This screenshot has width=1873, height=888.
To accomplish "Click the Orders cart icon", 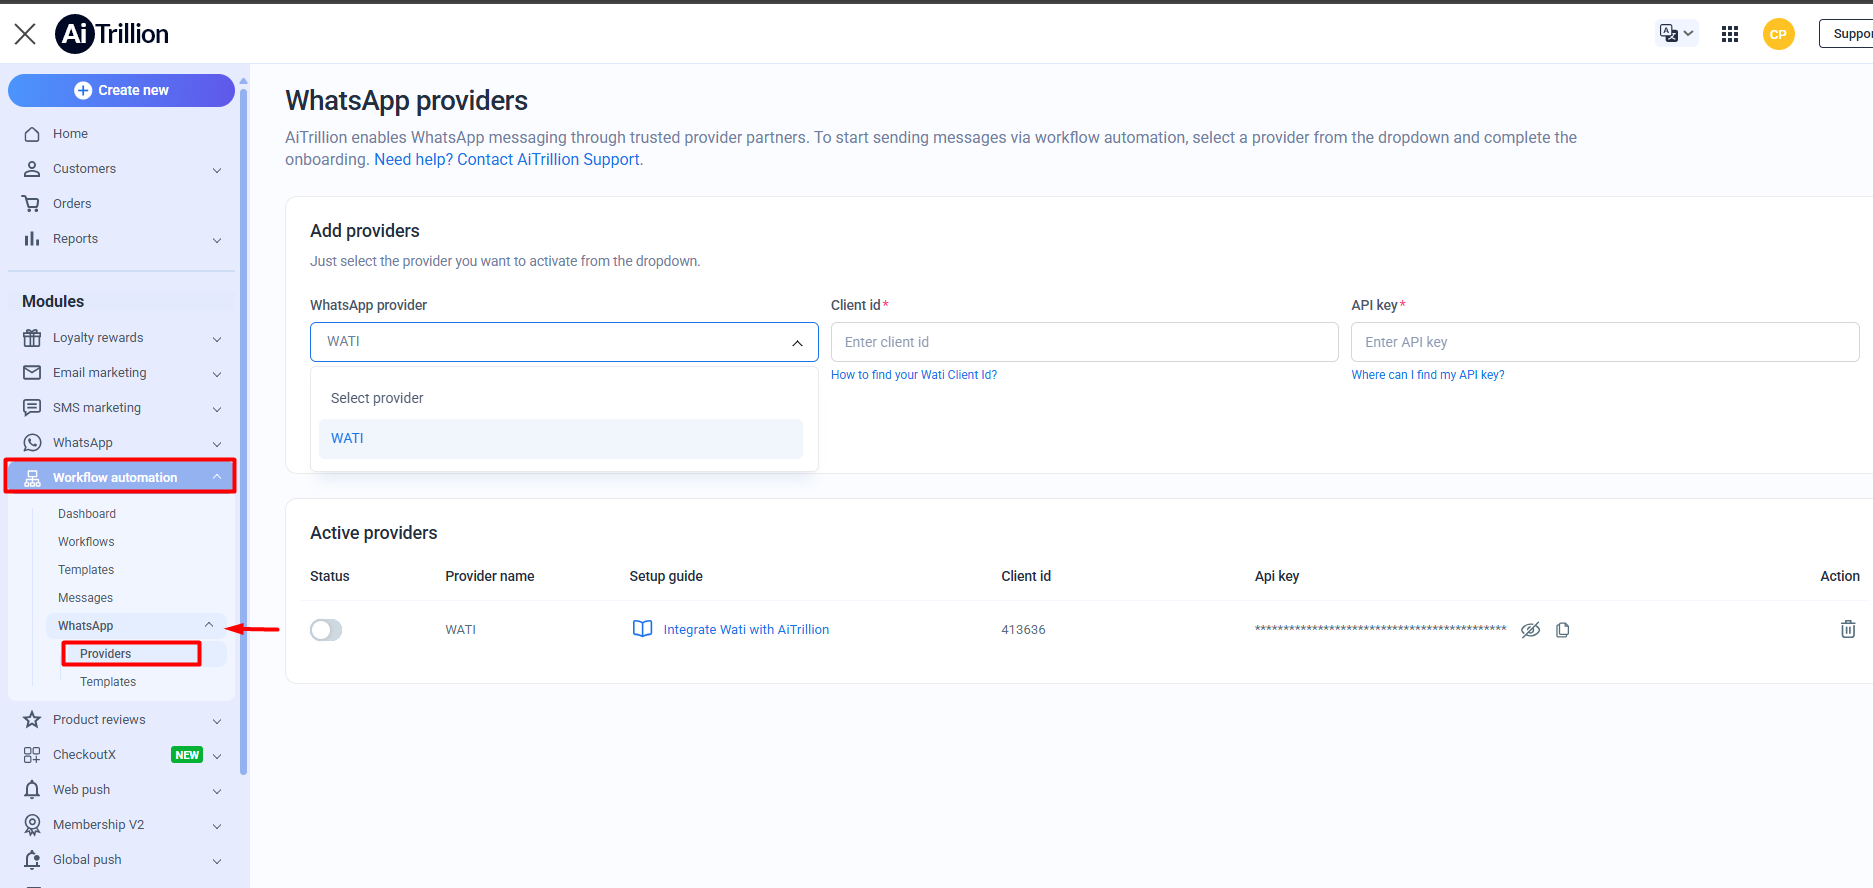I will 32,204.
